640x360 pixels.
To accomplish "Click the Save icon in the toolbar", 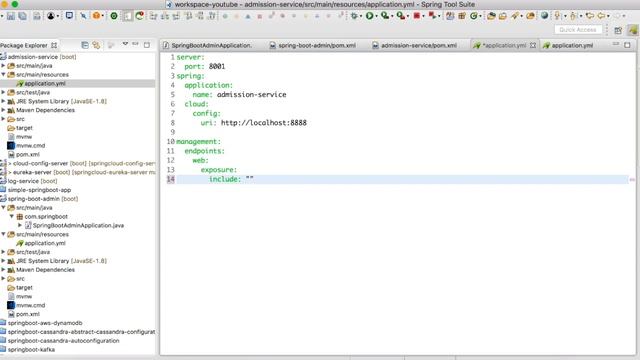I will 11,16.
